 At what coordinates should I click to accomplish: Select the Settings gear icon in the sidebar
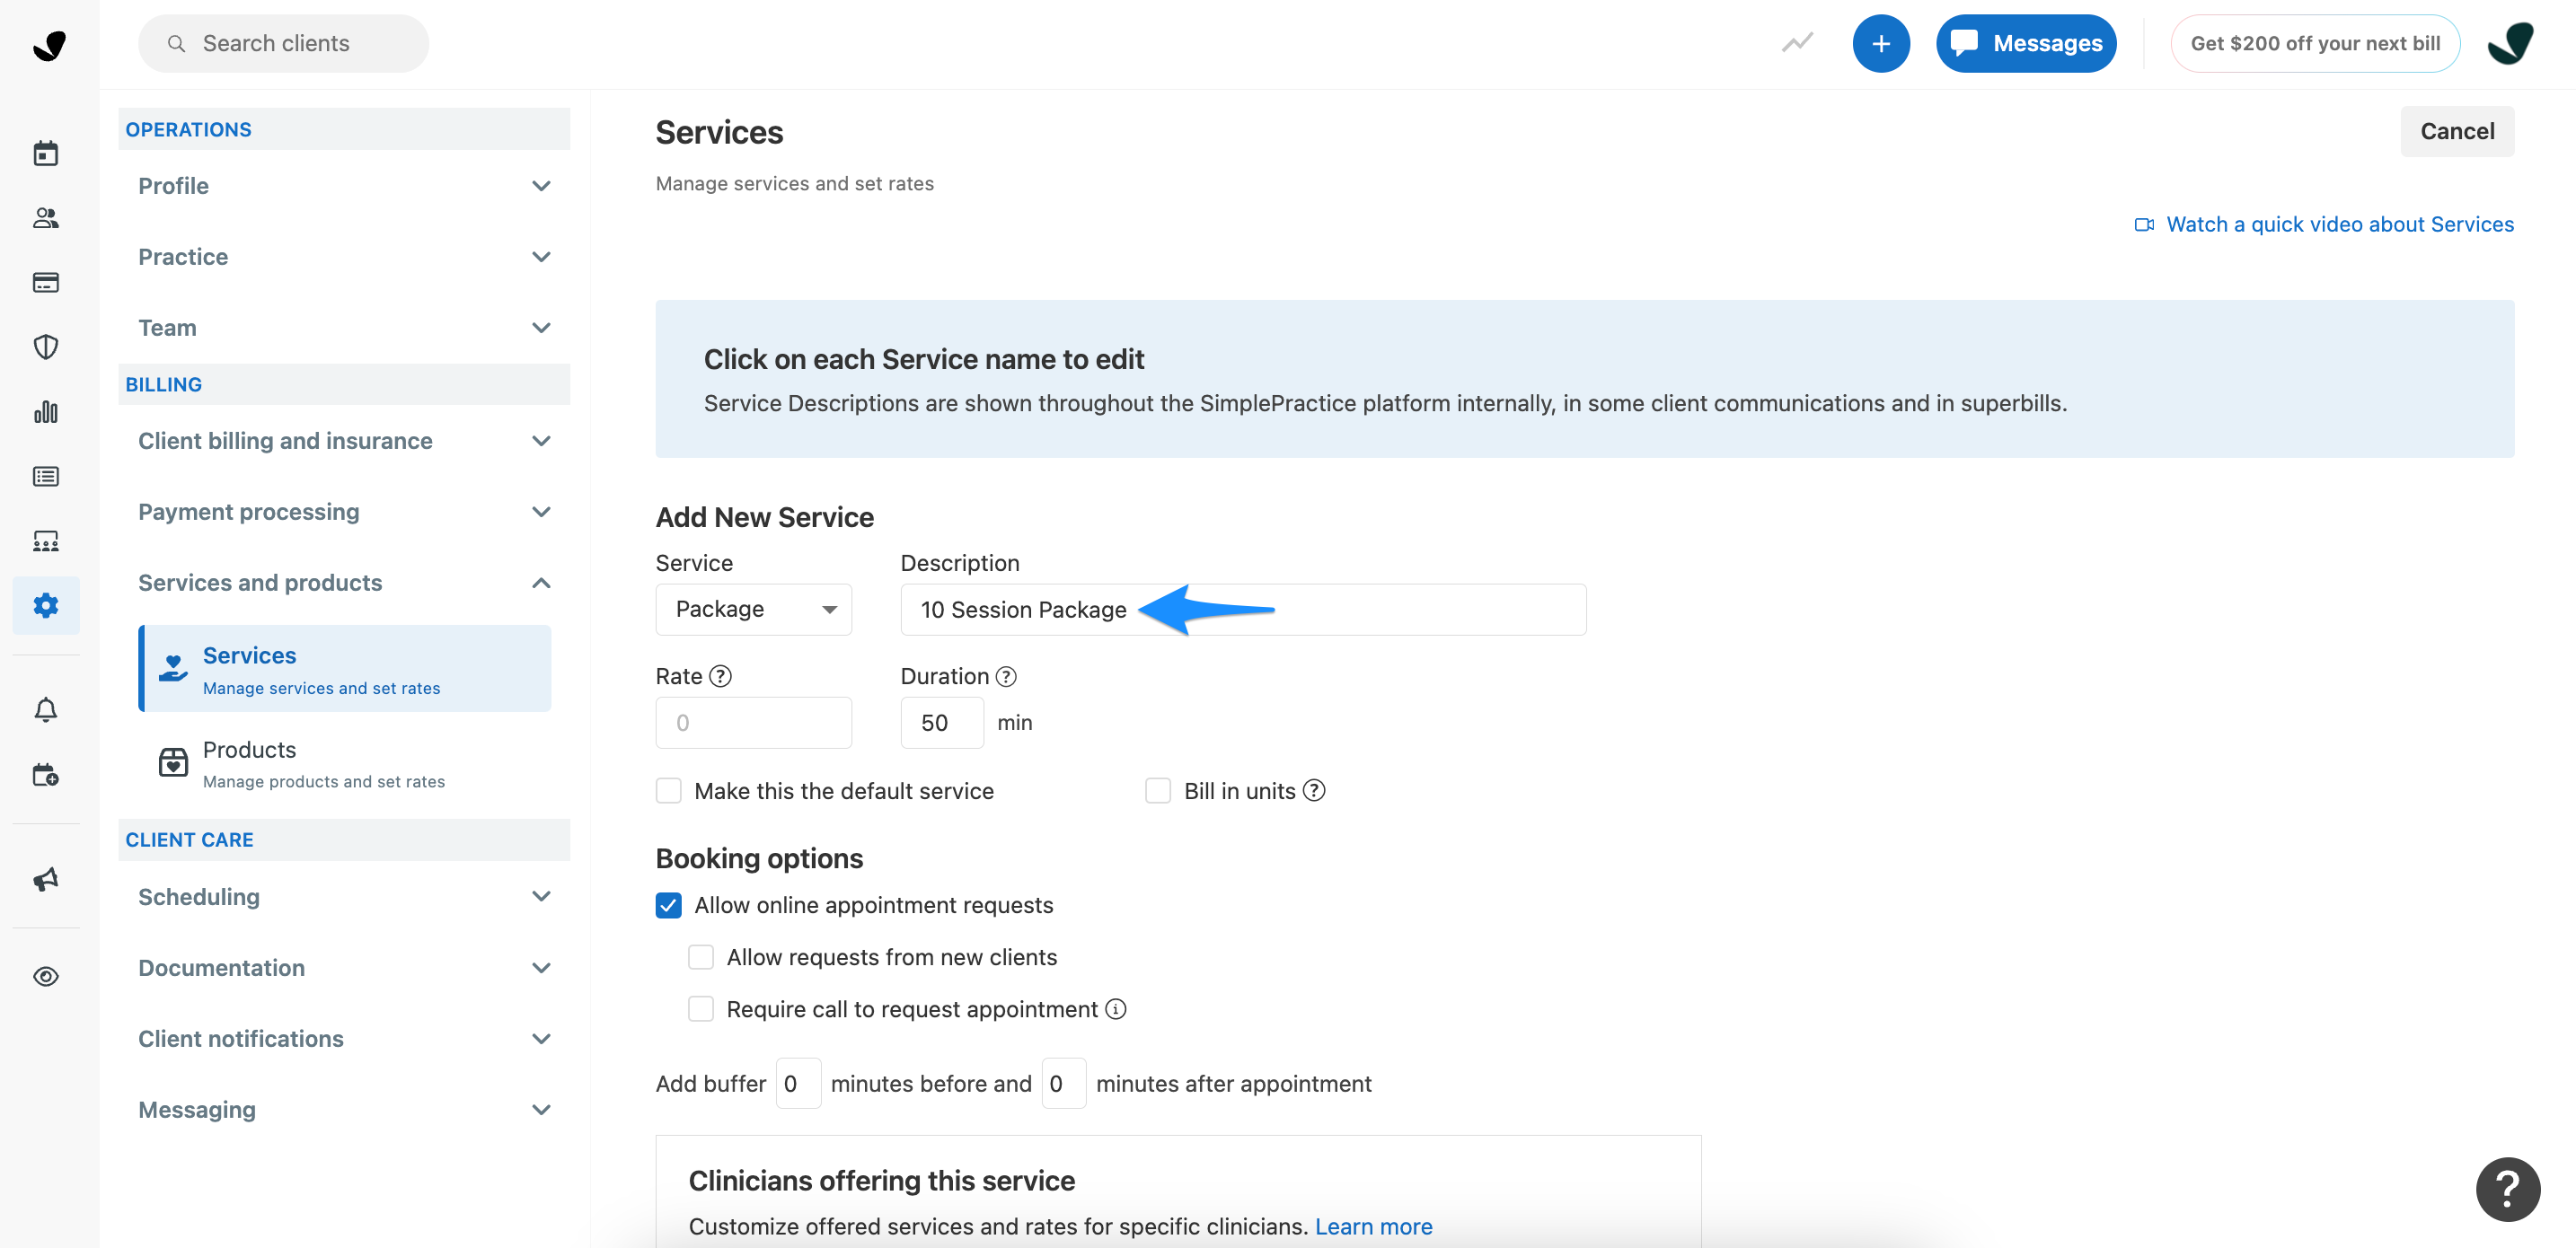tap(46, 605)
